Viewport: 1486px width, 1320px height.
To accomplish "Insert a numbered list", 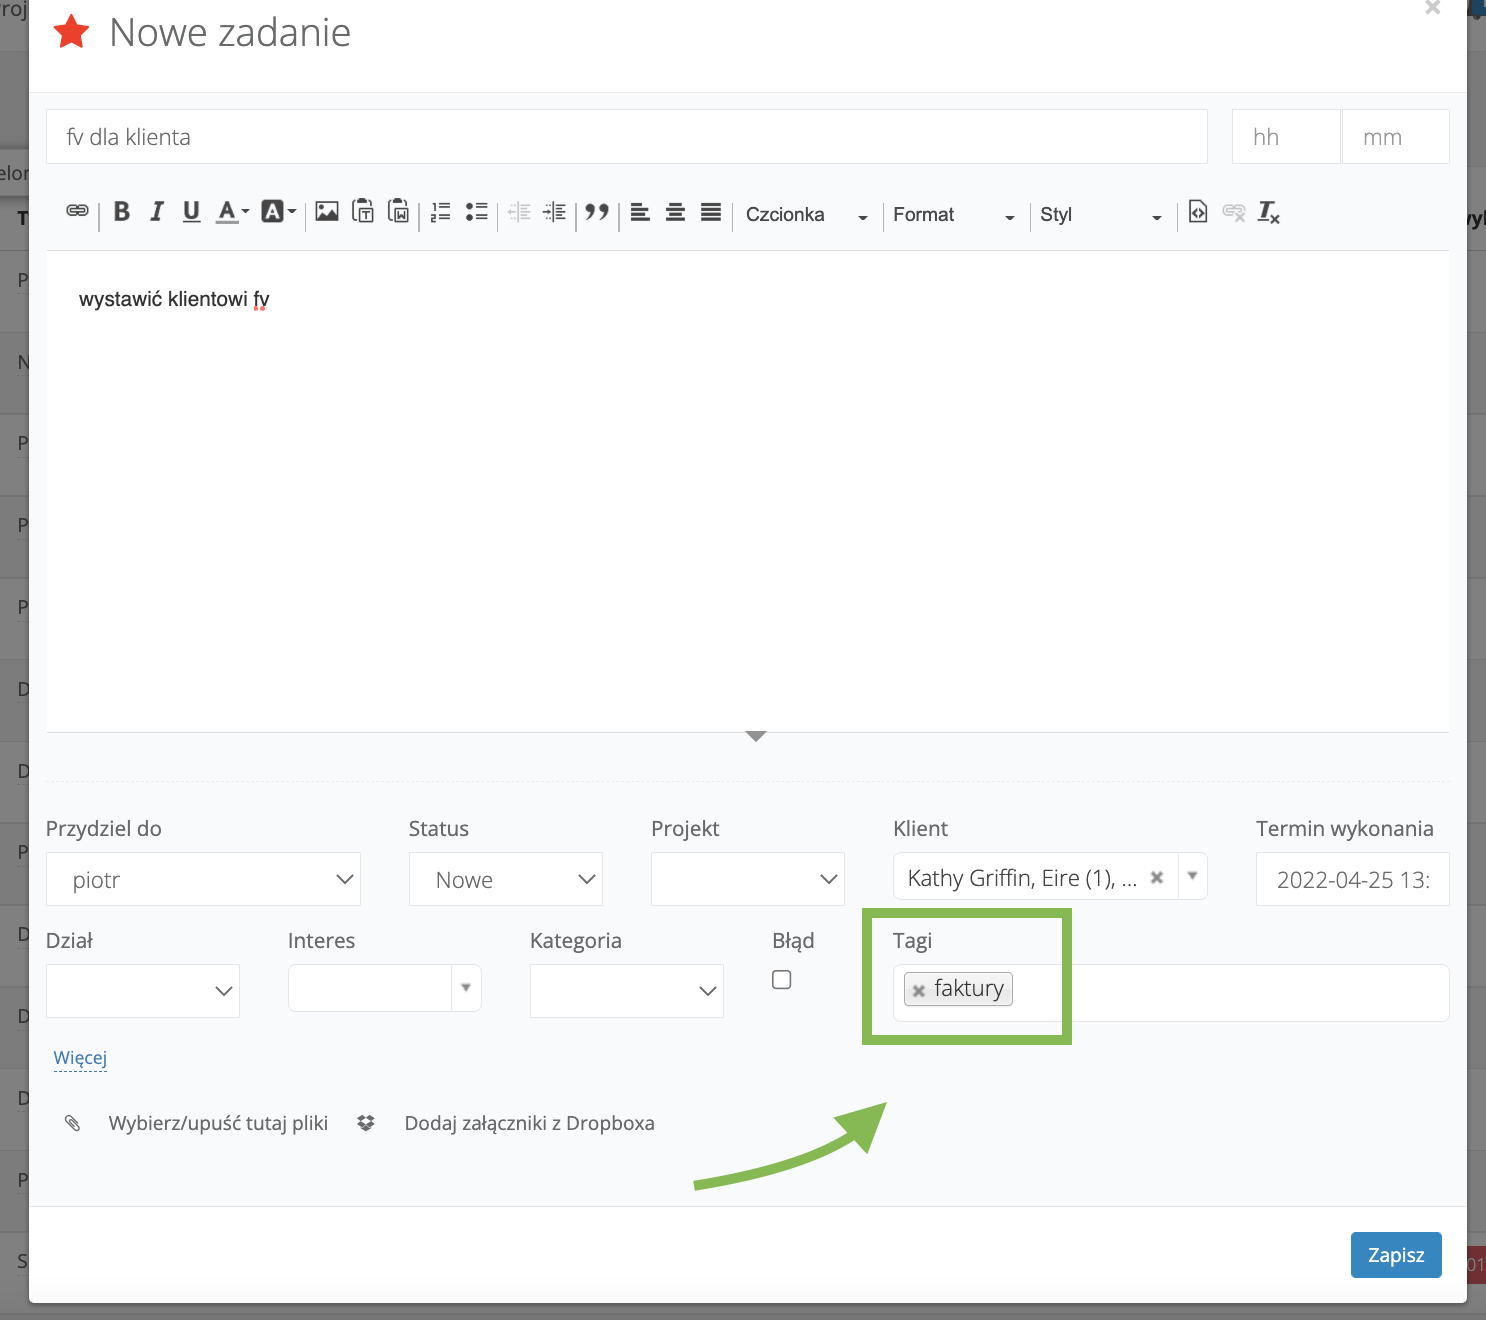I will (x=440, y=212).
